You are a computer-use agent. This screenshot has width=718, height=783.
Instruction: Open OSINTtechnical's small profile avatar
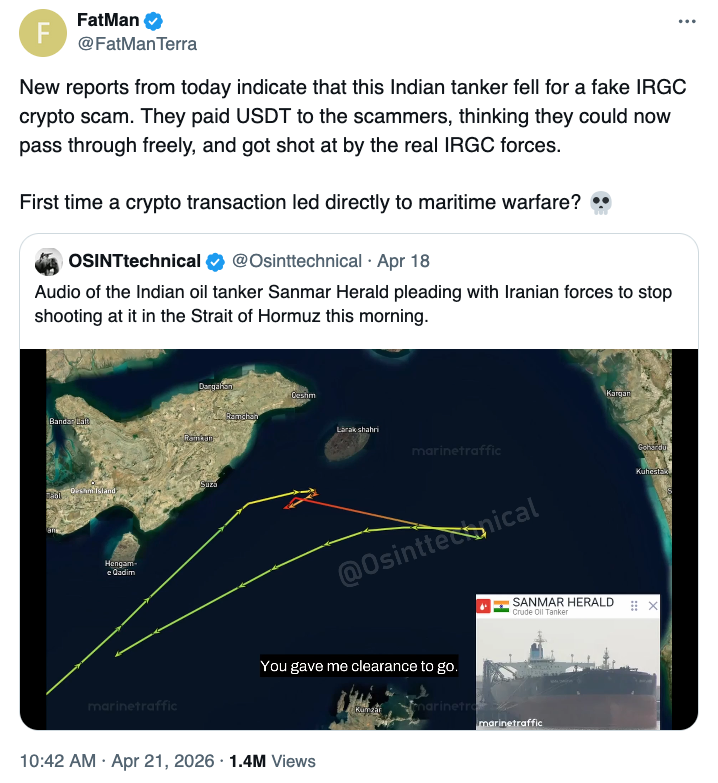48,262
